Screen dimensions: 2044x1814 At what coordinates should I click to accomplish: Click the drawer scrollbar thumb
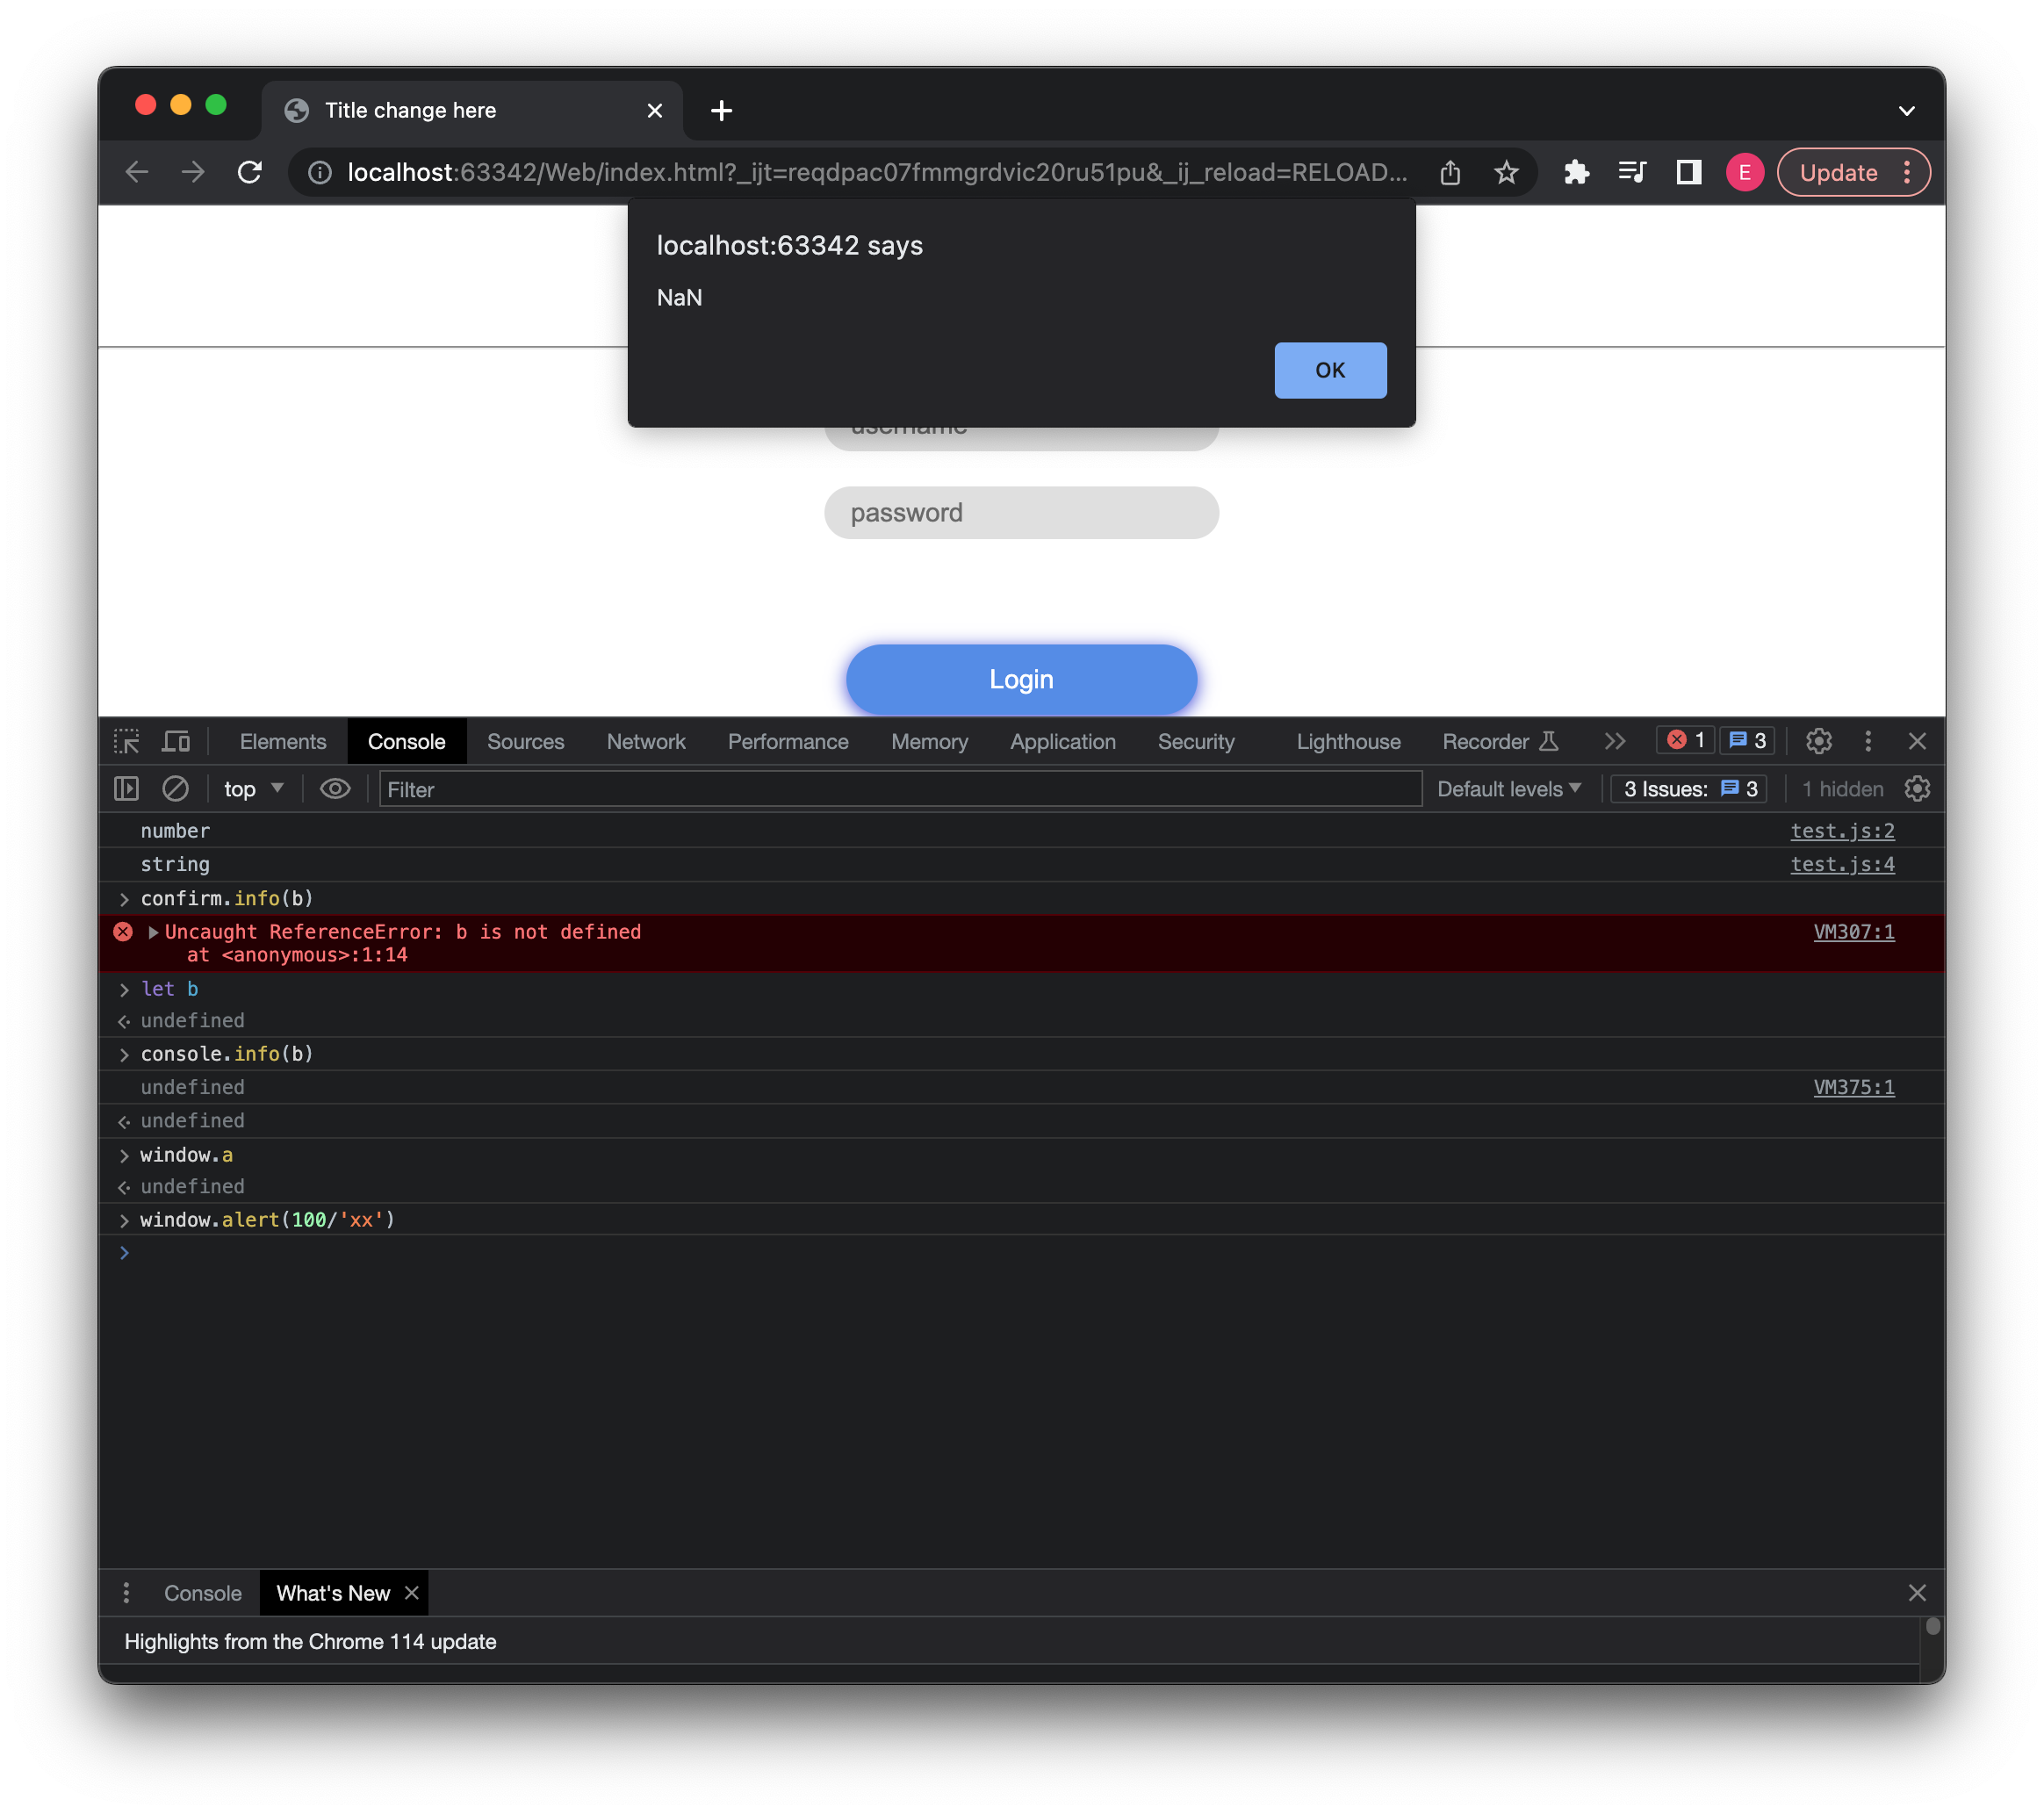coord(1932,1626)
